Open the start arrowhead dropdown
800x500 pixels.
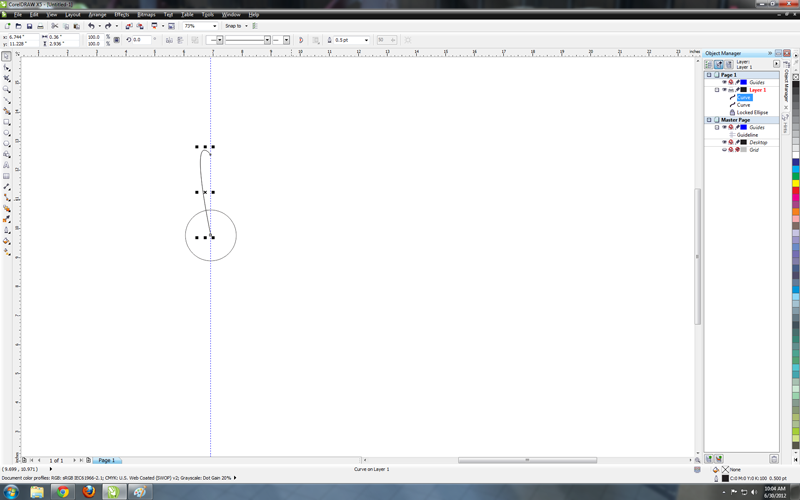tap(219, 40)
